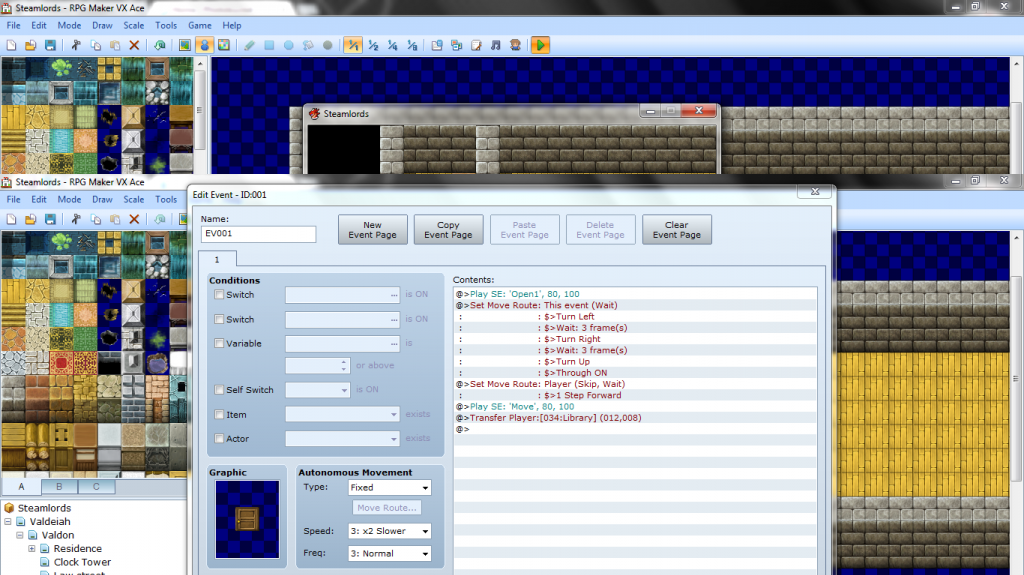This screenshot has width=1024, height=575.
Task: Open the Sound Test music note icon
Action: (x=496, y=45)
